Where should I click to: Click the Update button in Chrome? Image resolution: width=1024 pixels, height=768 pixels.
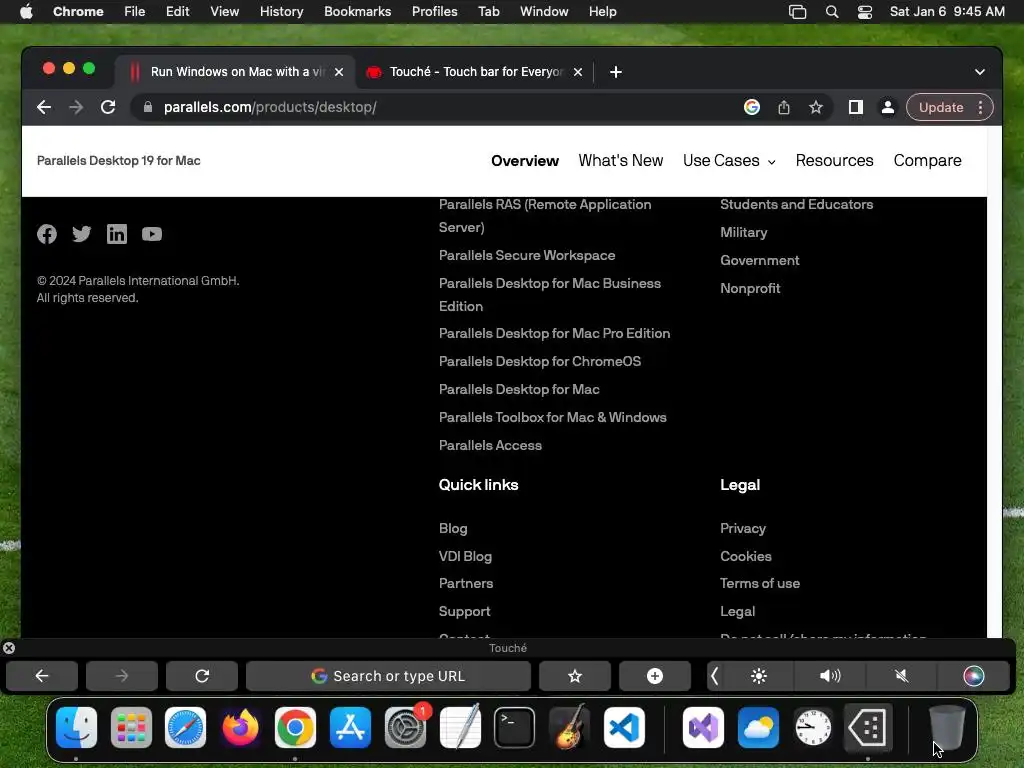[941, 107]
